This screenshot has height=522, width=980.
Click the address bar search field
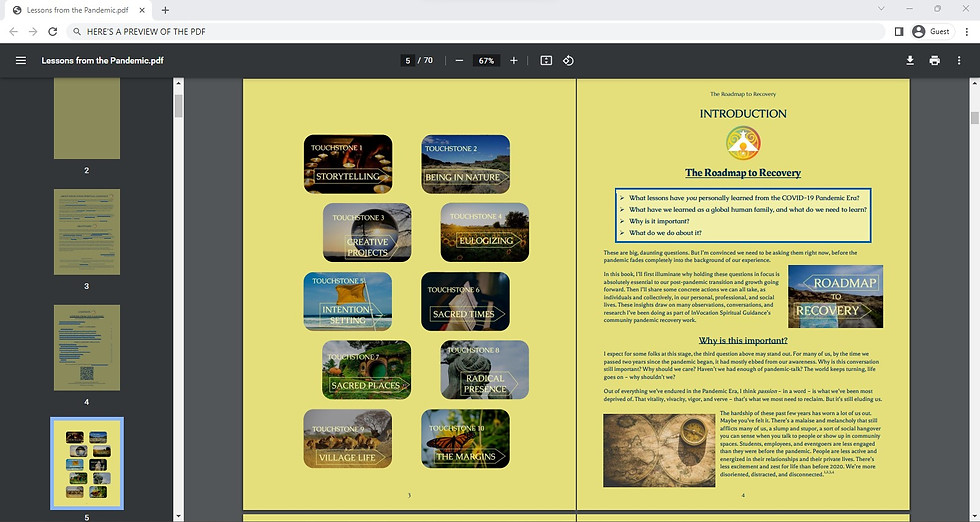475,31
